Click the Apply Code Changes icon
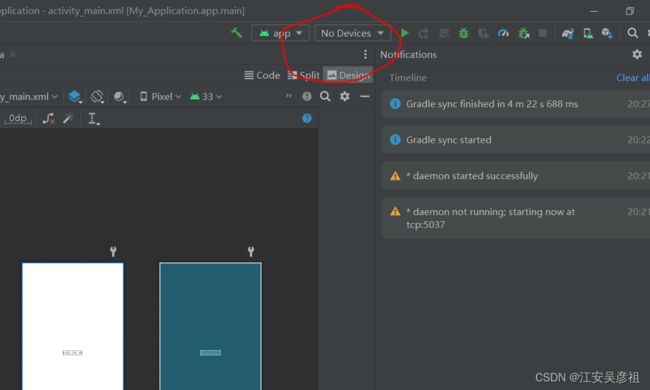Screen dimensions: 650x390 [x=444, y=33]
